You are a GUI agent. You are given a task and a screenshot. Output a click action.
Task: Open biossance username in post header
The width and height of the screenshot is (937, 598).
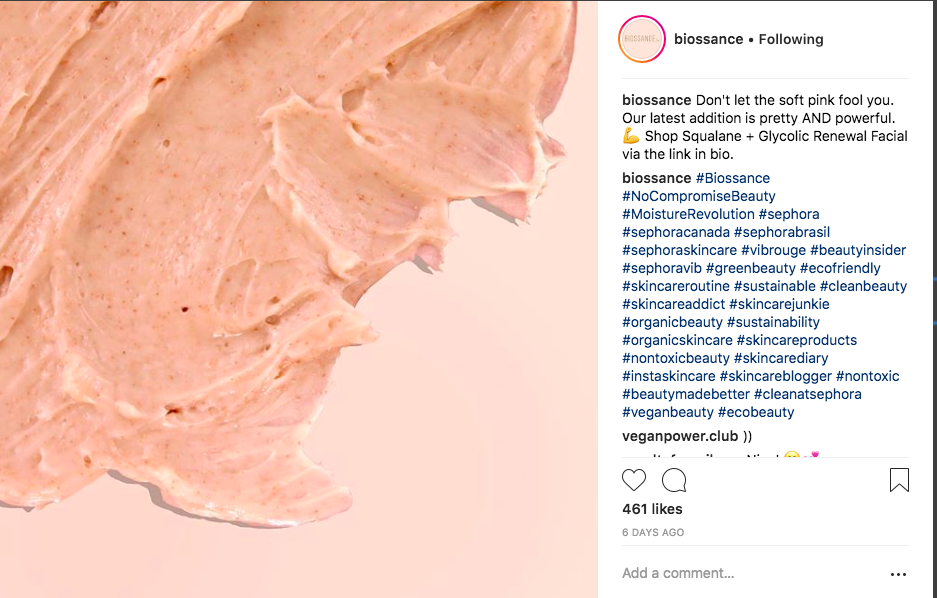708,40
